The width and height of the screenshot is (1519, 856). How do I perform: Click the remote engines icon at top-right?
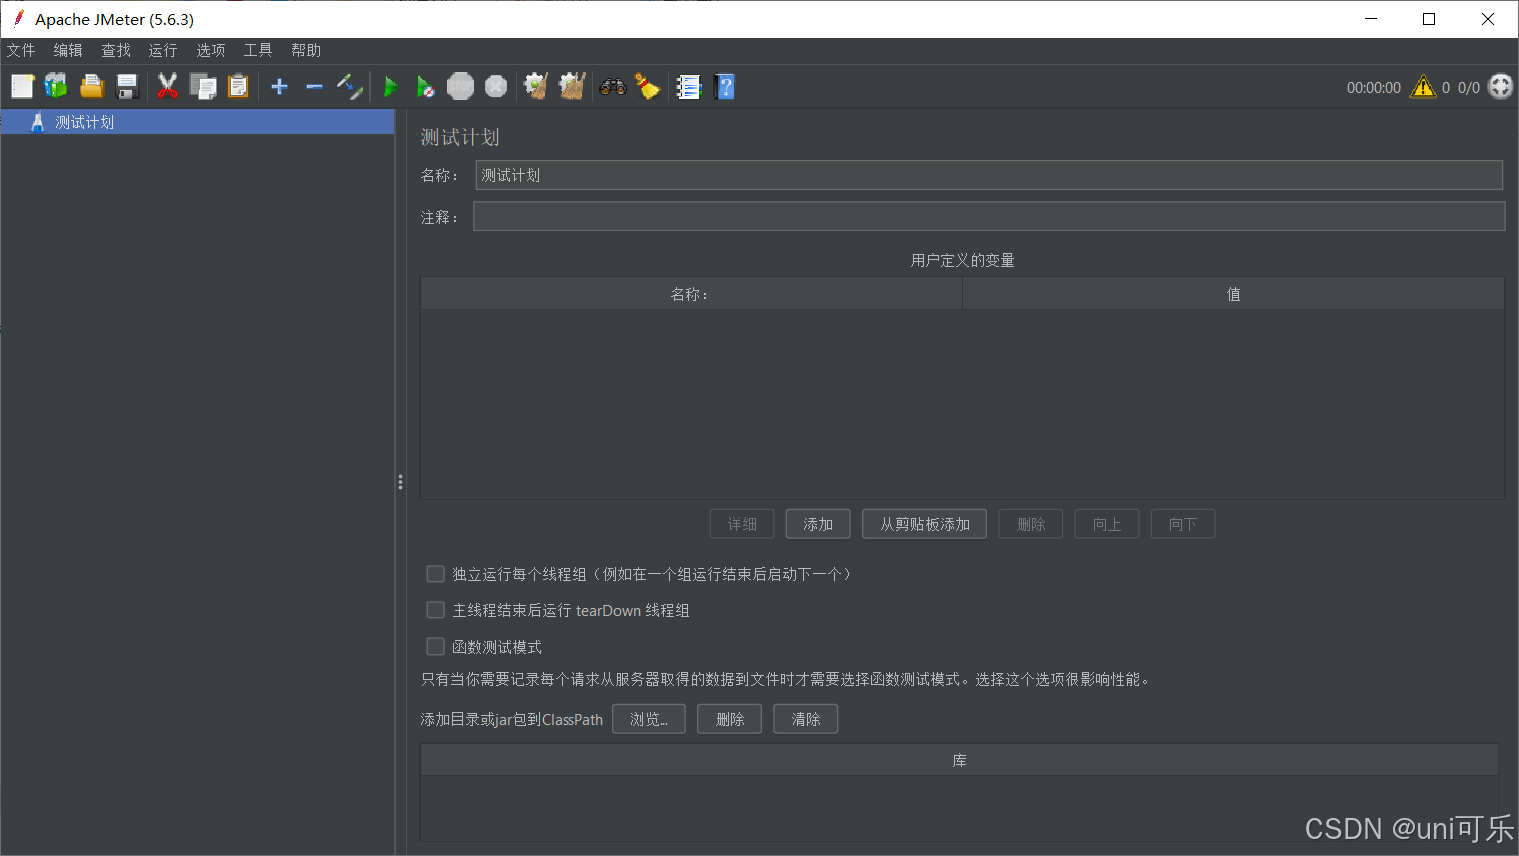pos(1500,87)
